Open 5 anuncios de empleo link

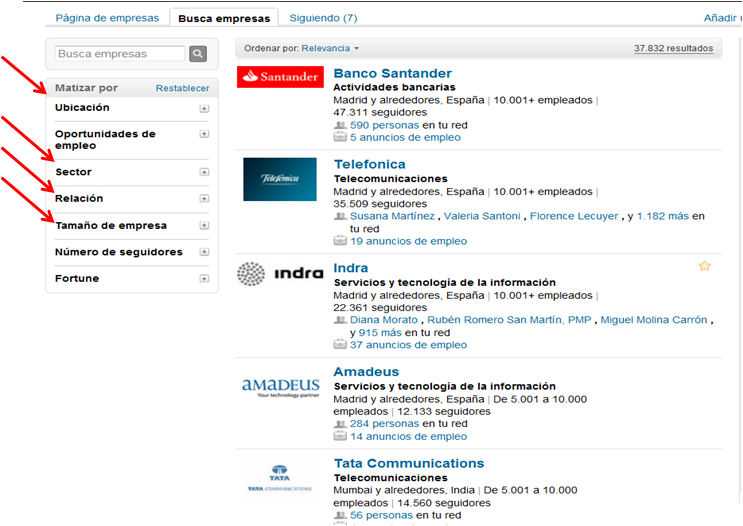tap(405, 137)
